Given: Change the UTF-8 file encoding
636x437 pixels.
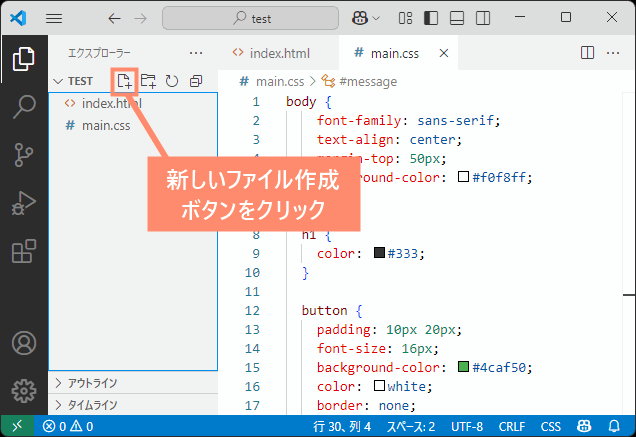Looking at the screenshot, I should coord(467,426).
